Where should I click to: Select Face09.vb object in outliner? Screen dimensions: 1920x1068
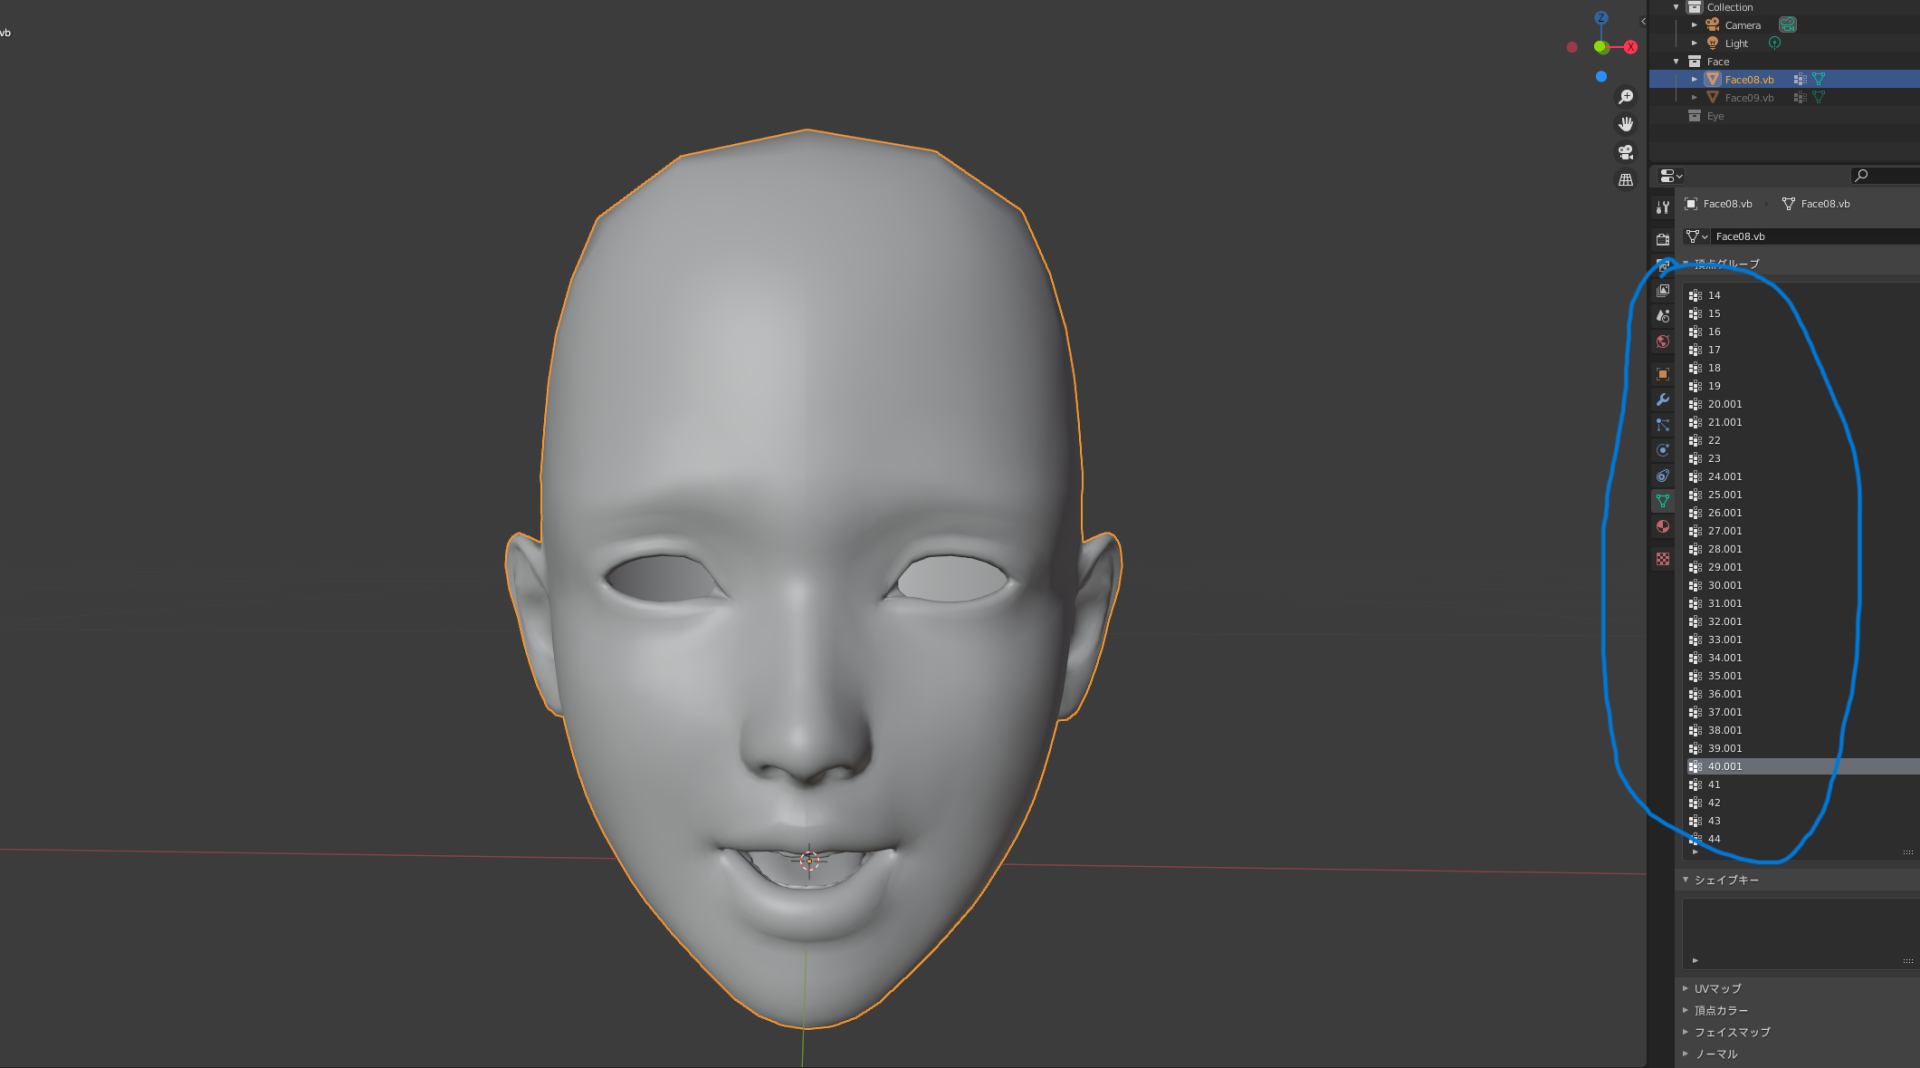click(1749, 97)
